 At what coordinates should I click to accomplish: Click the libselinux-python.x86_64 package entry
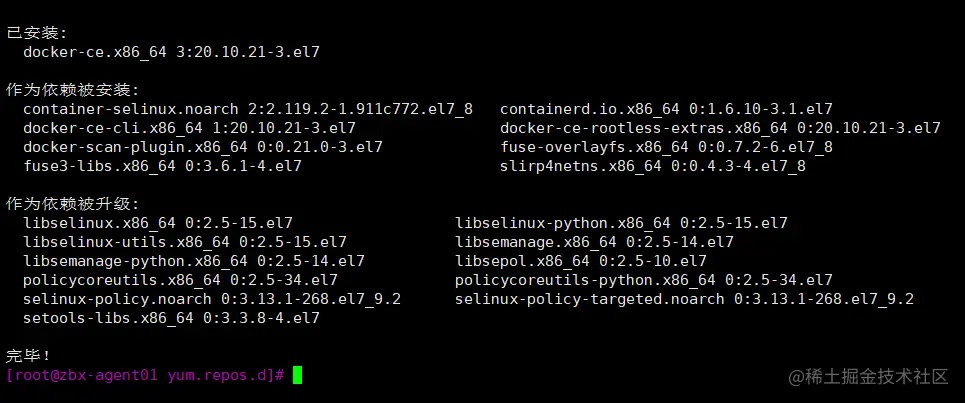(621, 222)
